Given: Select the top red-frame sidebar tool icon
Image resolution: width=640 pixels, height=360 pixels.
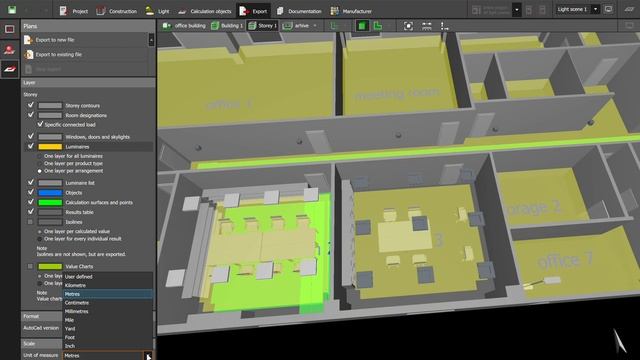Looking at the screenshot, I should click(9, 29).
